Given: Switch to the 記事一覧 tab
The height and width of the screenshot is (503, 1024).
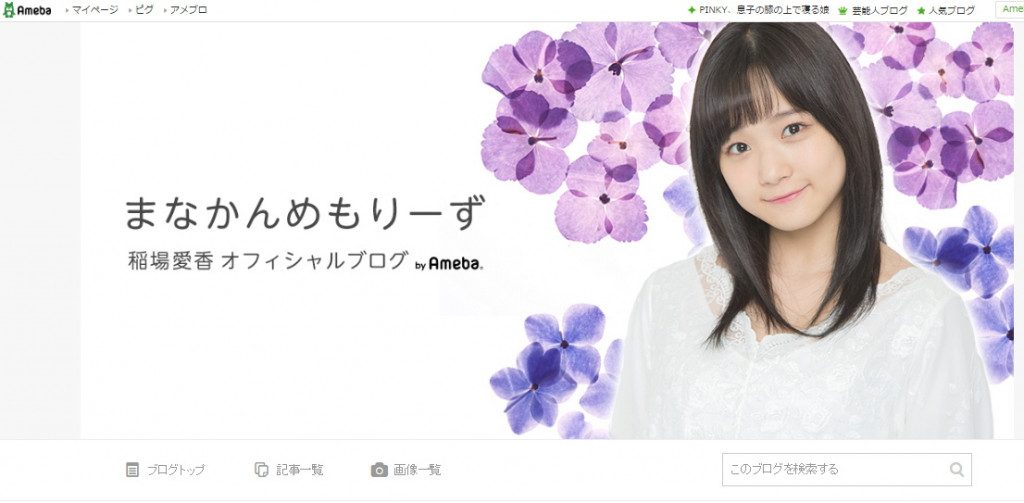Looking at the screenshot, I should pos(289,470).
